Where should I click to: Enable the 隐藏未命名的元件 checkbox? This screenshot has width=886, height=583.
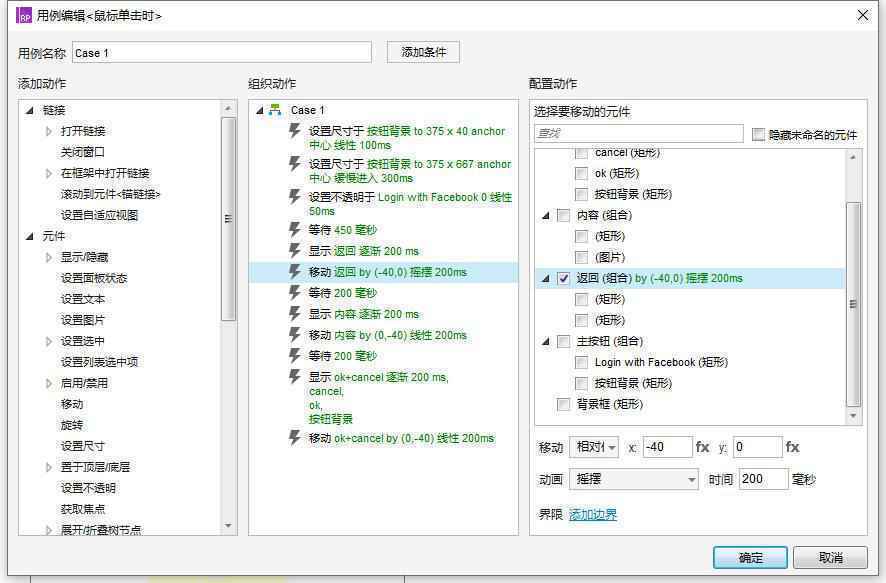757,134
